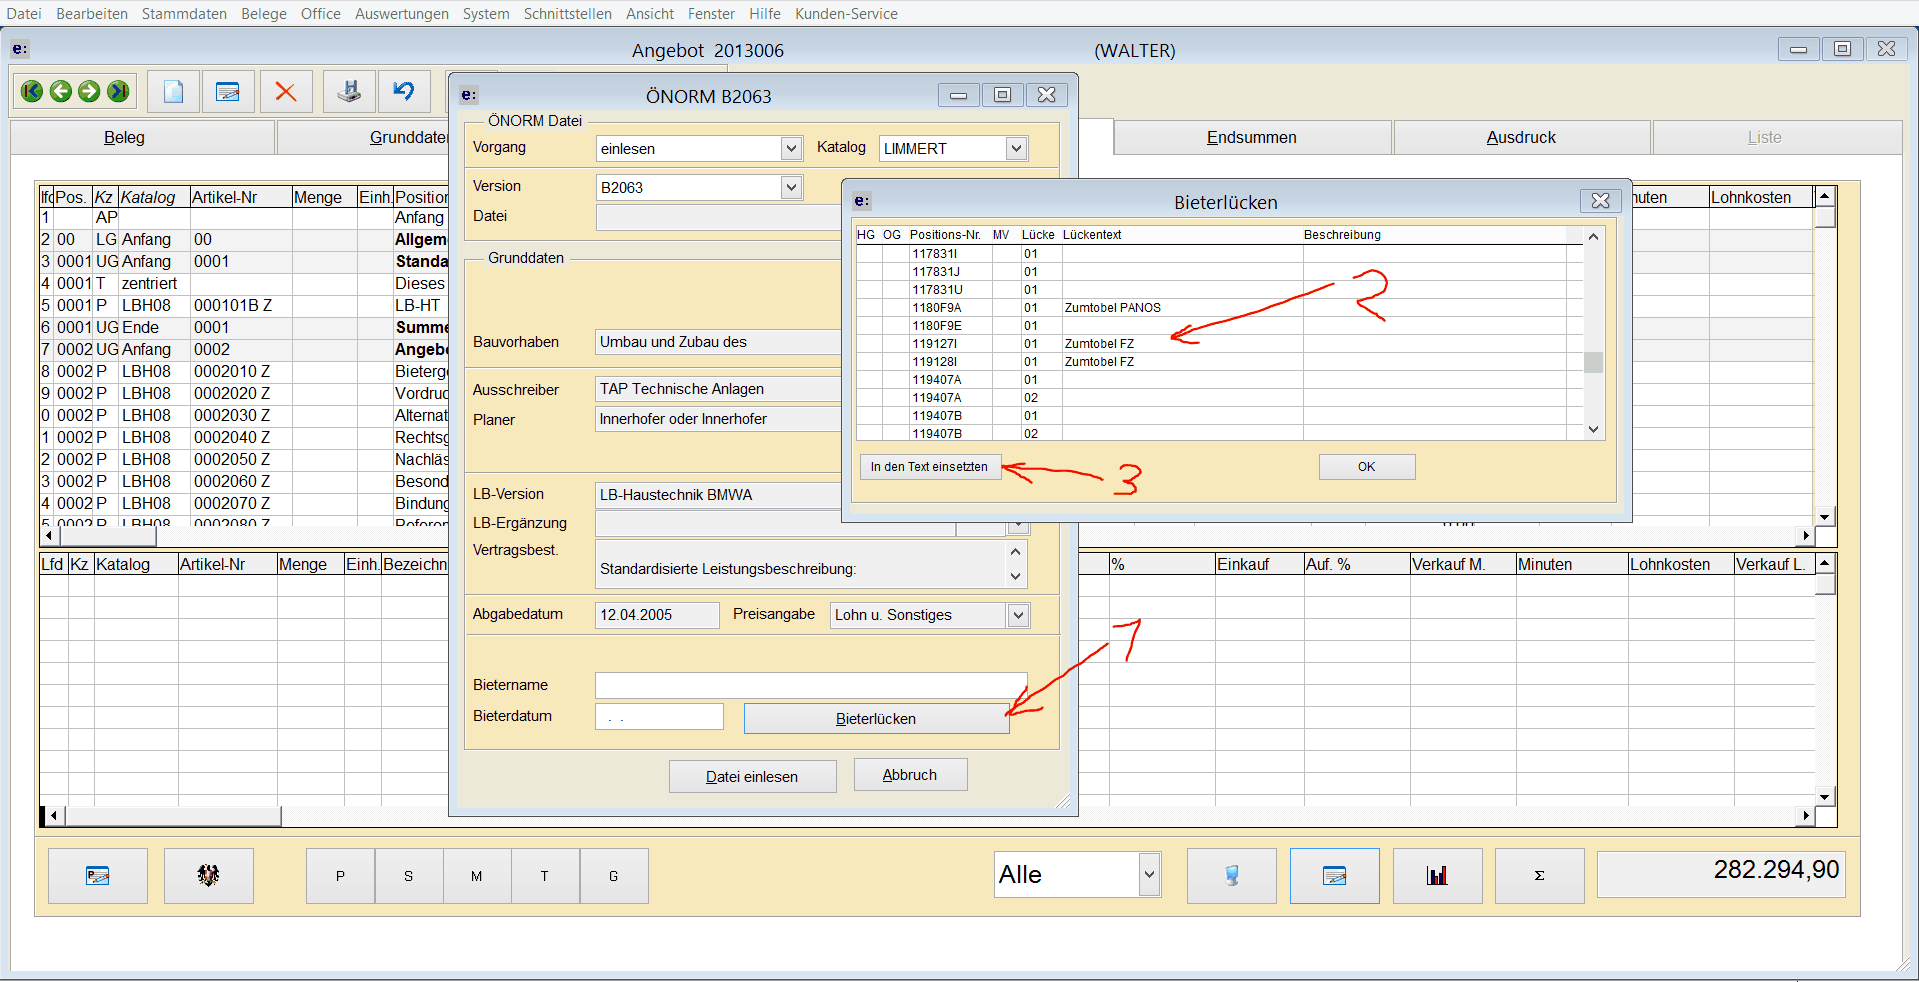Click the Bieterdatum input field
Screen dimensions: 1919x982
659,717
